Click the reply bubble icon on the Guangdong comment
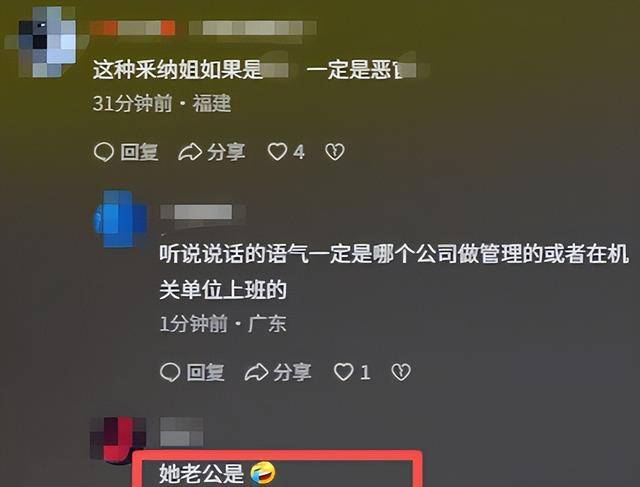Viewport: 640px width, 487px height. tap(170, 372)
